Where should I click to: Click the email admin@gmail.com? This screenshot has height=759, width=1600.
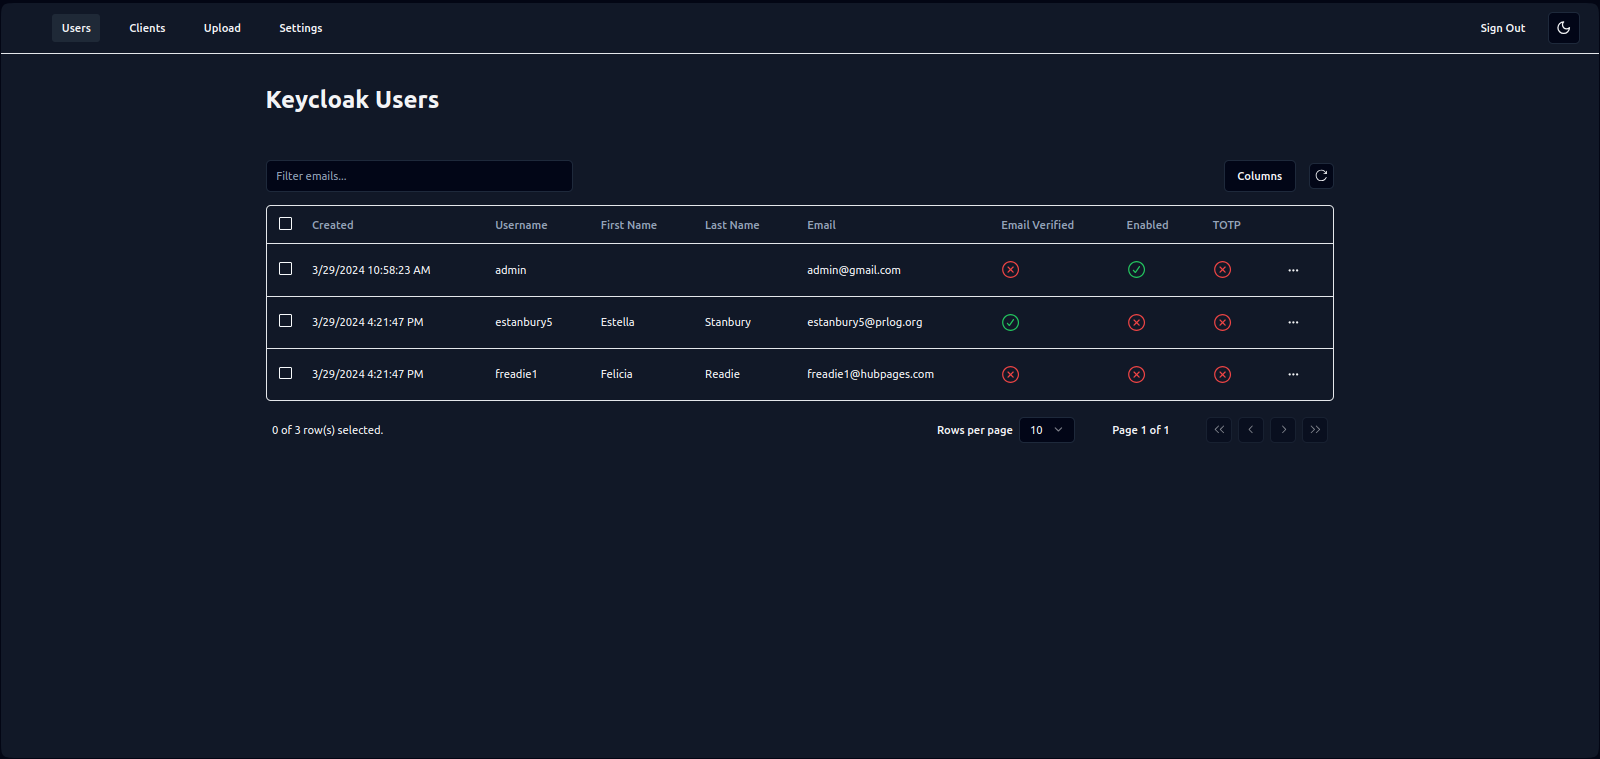click(x=854, y=270)
